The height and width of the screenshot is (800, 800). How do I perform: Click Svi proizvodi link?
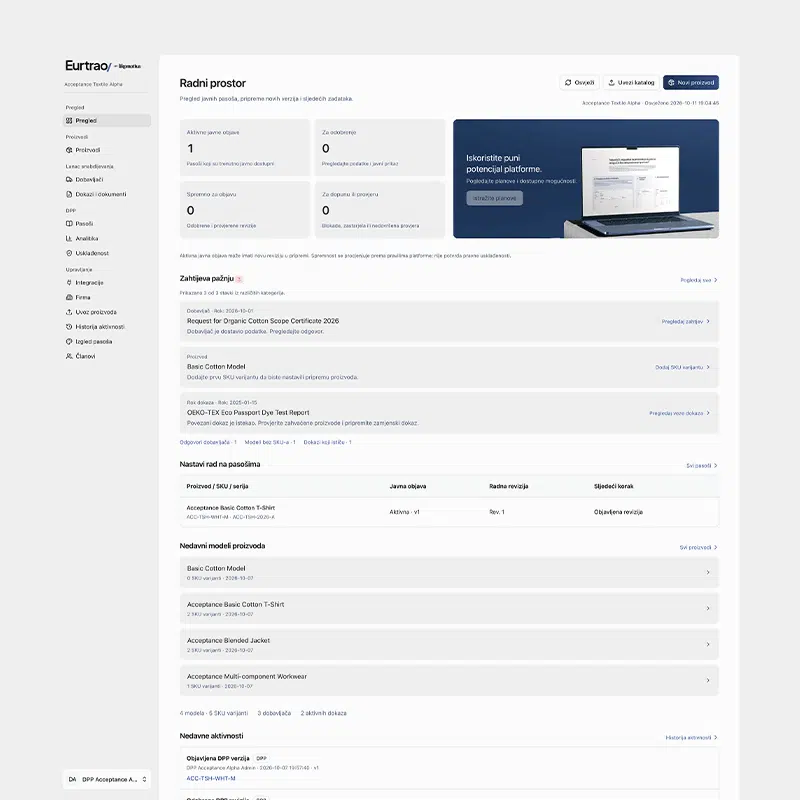click(x=698, y=547)
